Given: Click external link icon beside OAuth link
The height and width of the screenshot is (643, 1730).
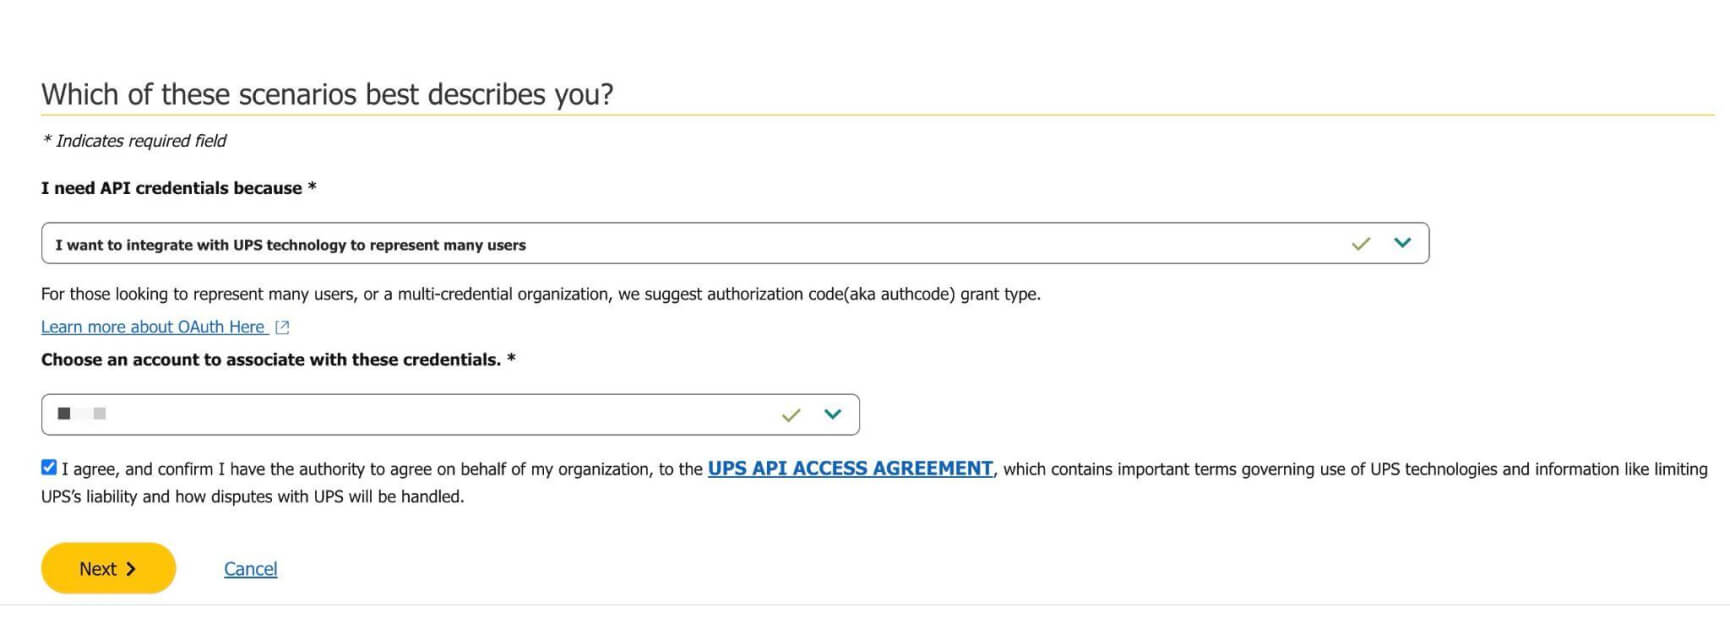Looking at the screenshot, I should click(282, 327).
